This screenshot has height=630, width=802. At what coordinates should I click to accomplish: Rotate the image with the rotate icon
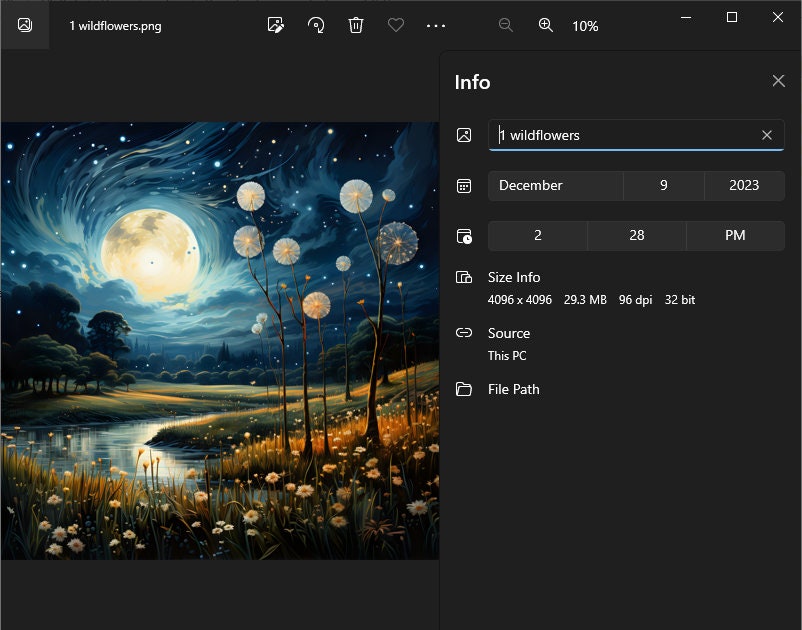point(316,25)
